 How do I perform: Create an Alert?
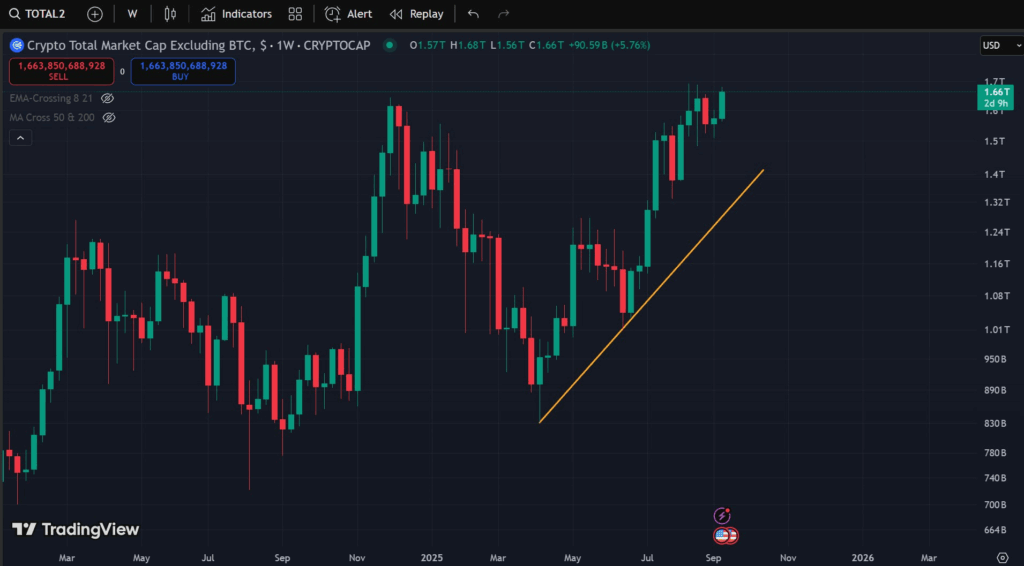(349, 14)
